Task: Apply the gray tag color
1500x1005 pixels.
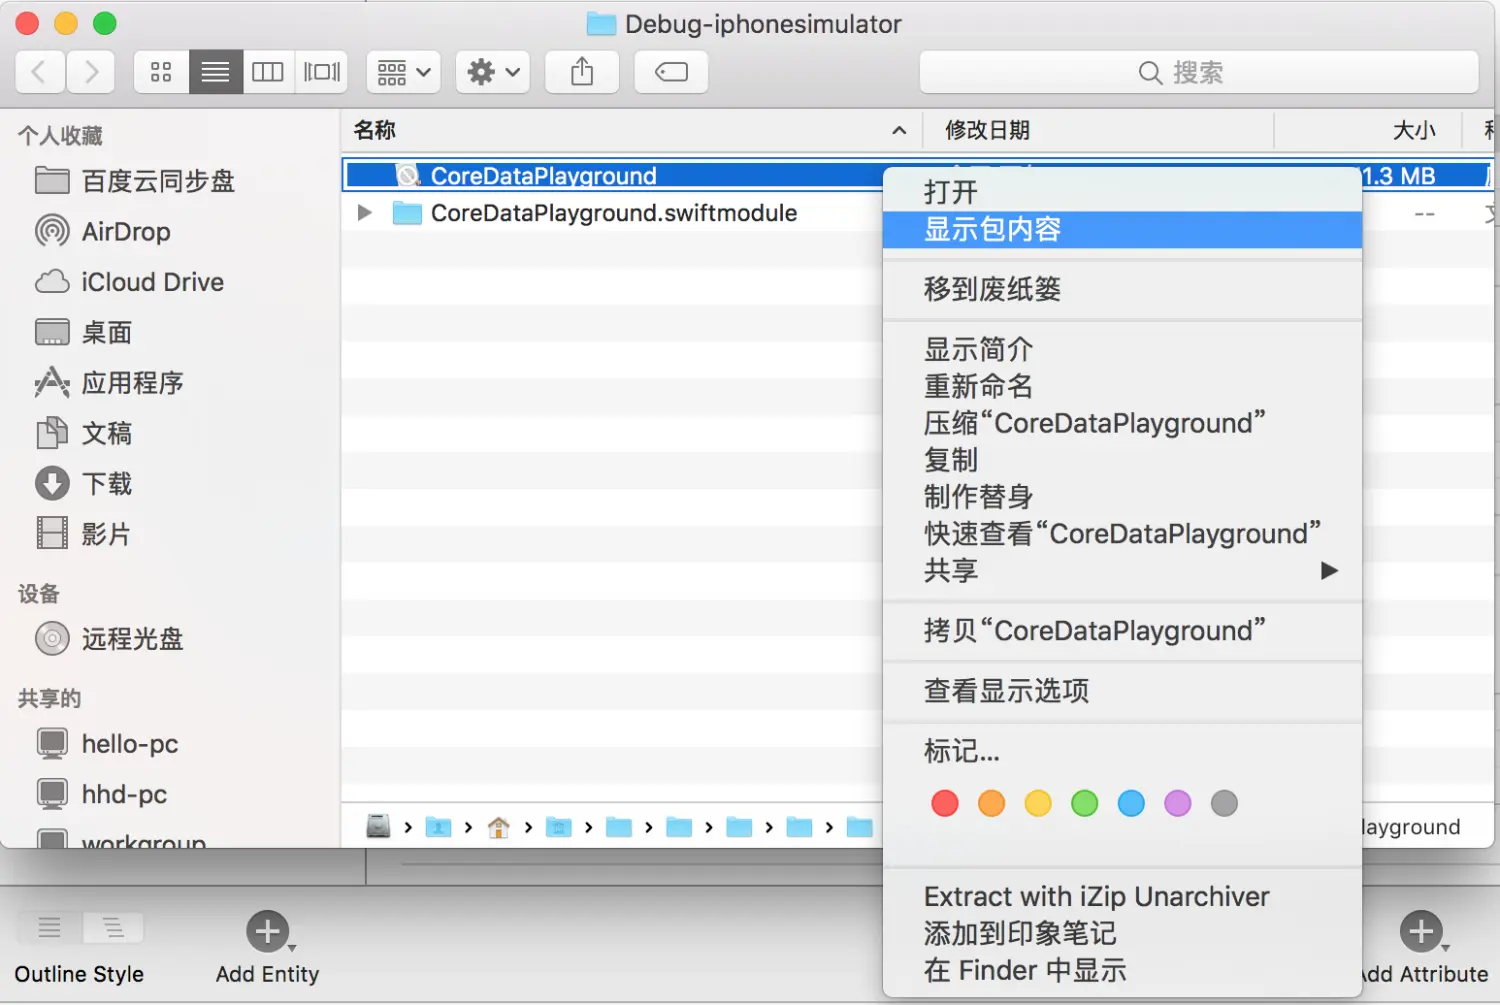Action: [1224, 803]
